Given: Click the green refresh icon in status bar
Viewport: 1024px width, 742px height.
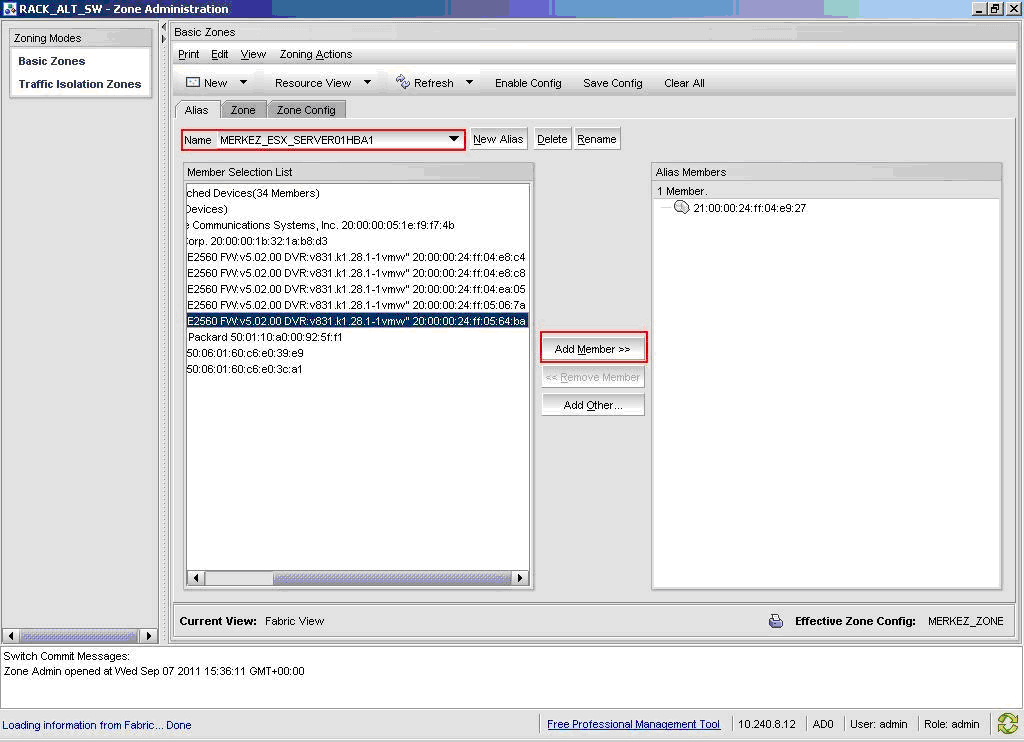Looking at the screenshot, I should pos(1007,724).
